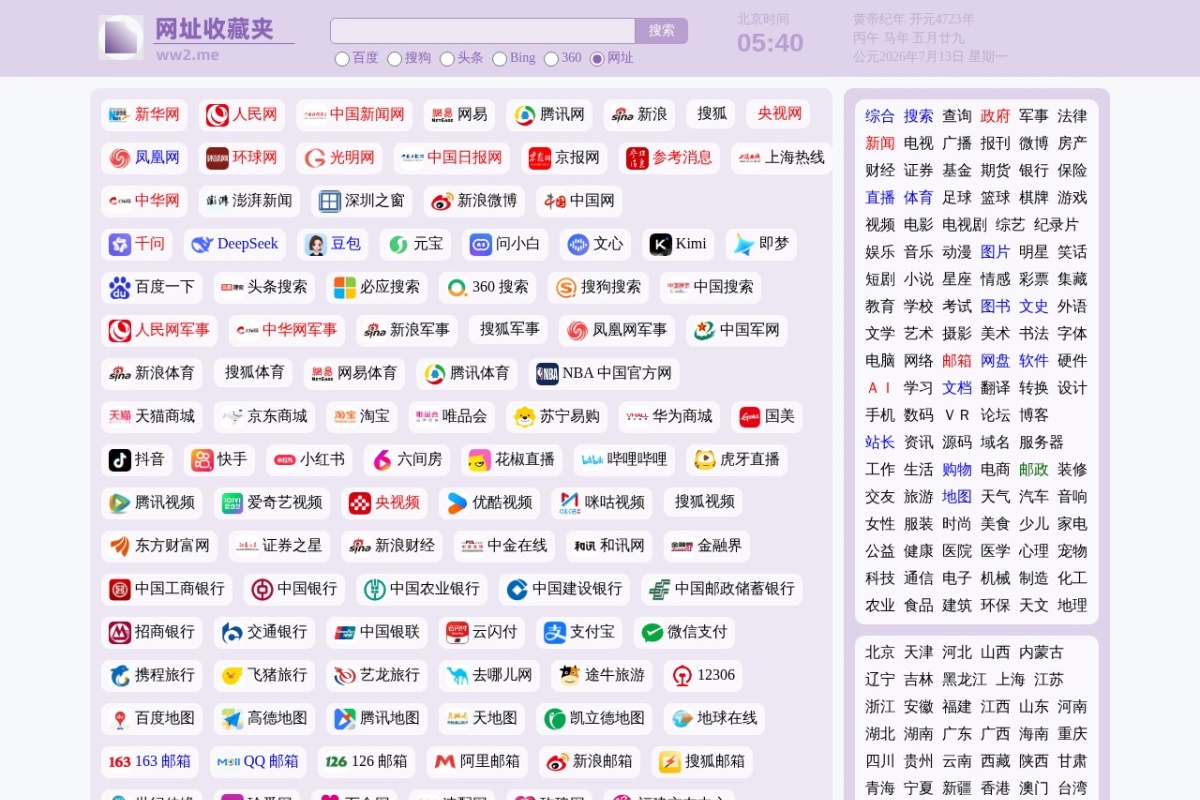The width and height of the screenshot is (1200, 800).
Task: Open the 政府 category link
Action: (x=995, y=116)
